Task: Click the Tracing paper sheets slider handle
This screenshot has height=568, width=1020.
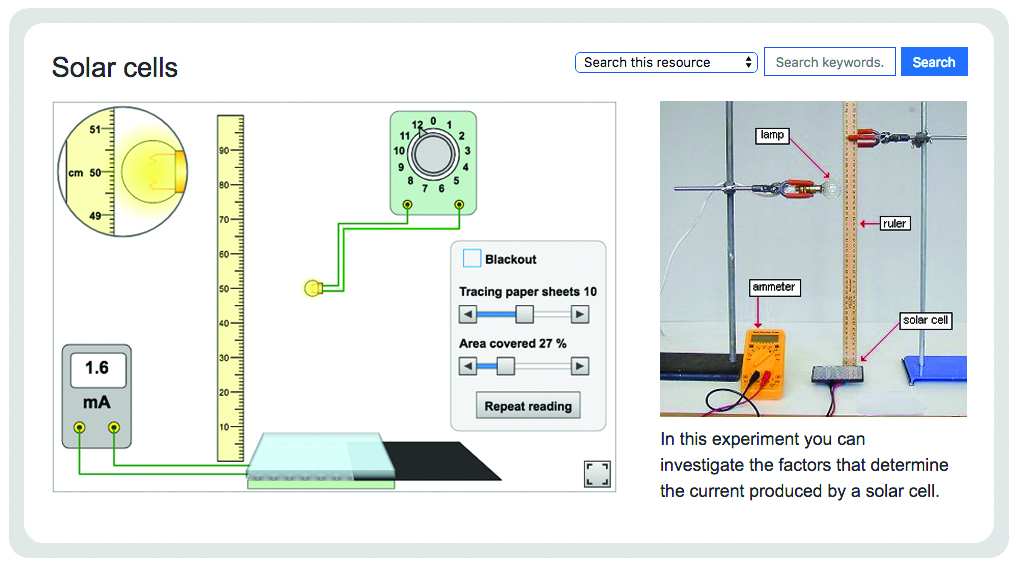Action: pos(524,315)
